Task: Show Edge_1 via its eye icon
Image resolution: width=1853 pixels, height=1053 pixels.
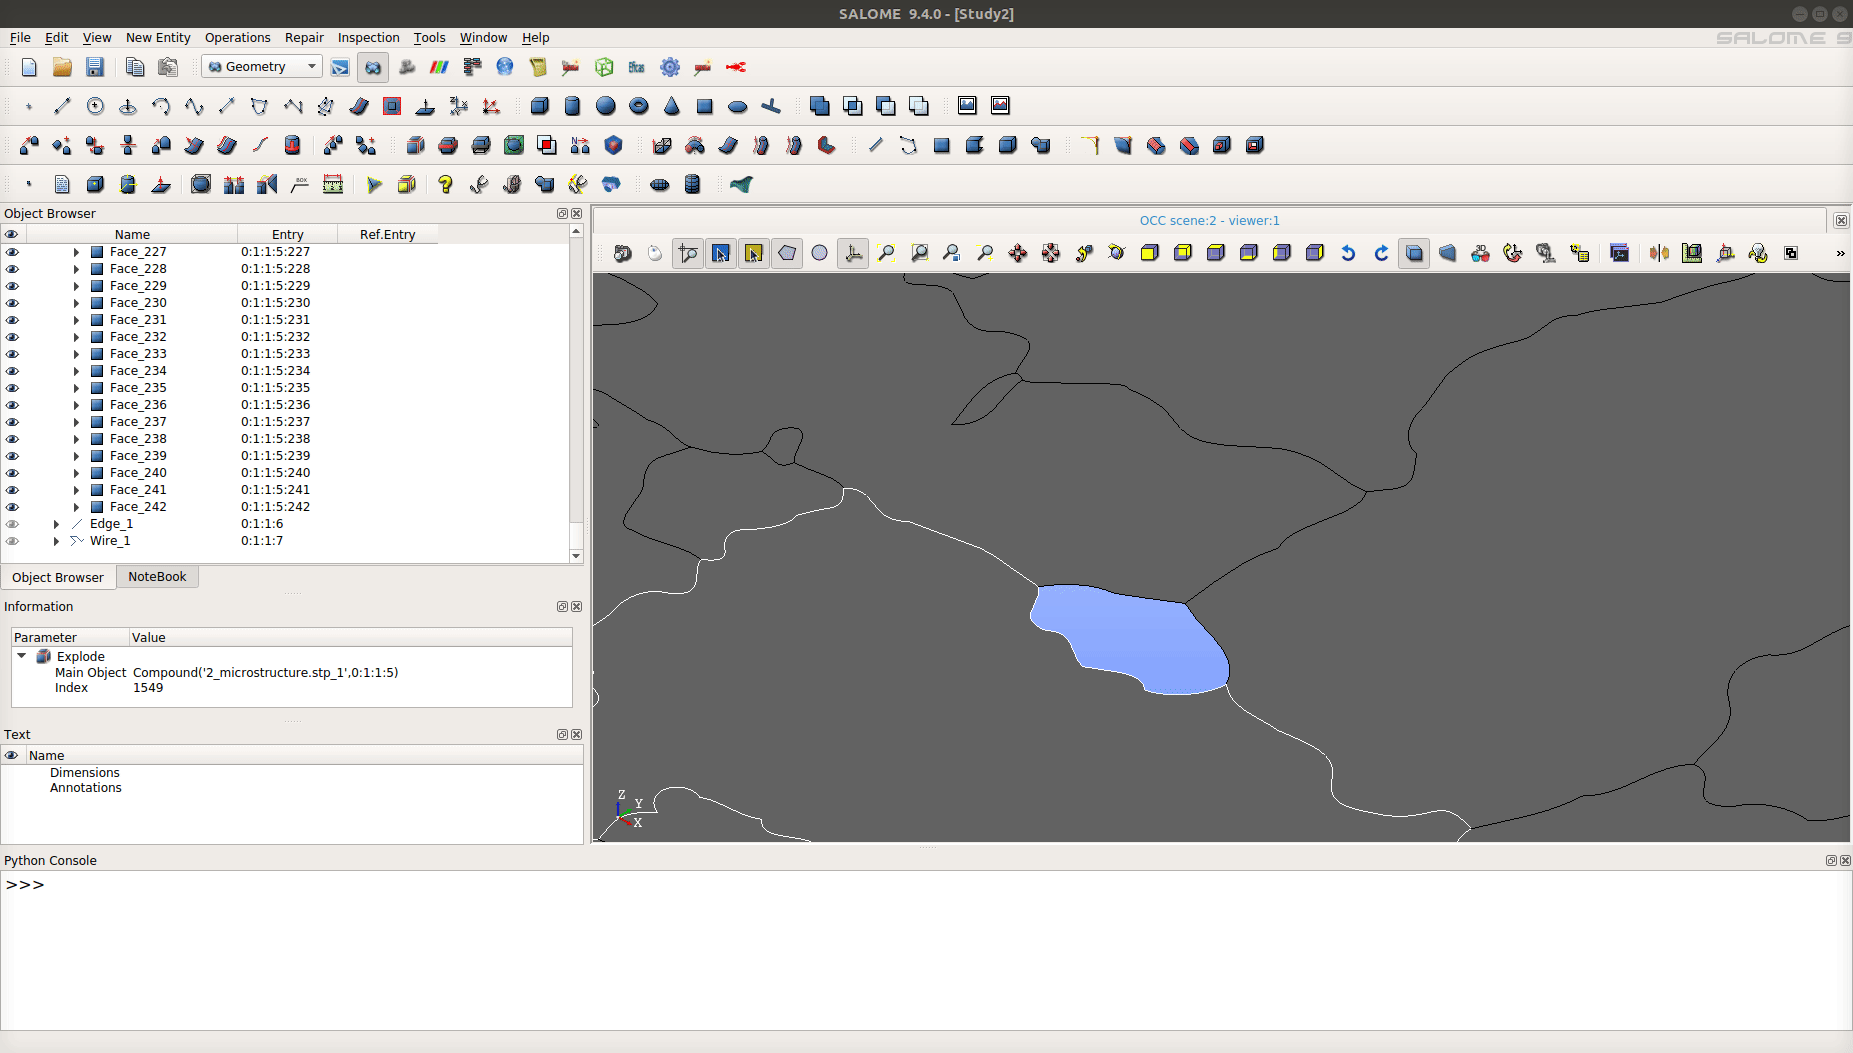Action: coord(12,524)
